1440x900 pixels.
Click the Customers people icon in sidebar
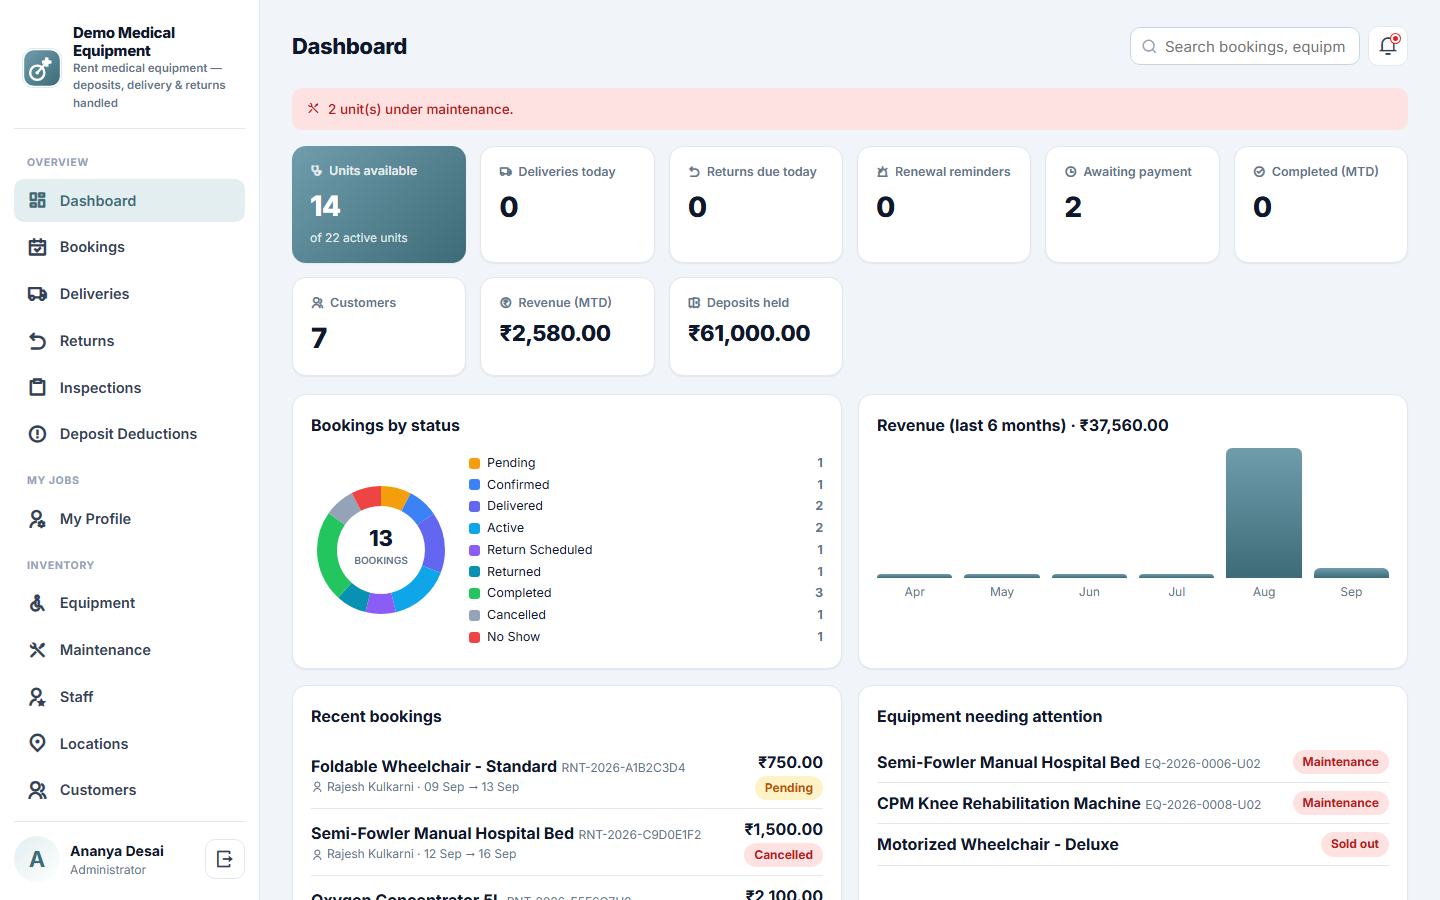38,790
